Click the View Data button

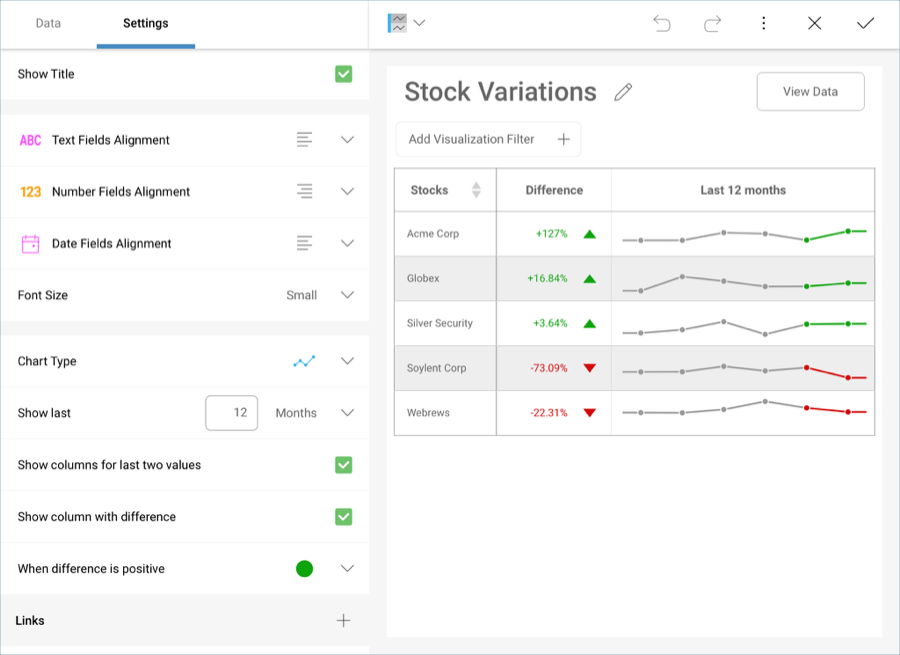click(811, 91)
